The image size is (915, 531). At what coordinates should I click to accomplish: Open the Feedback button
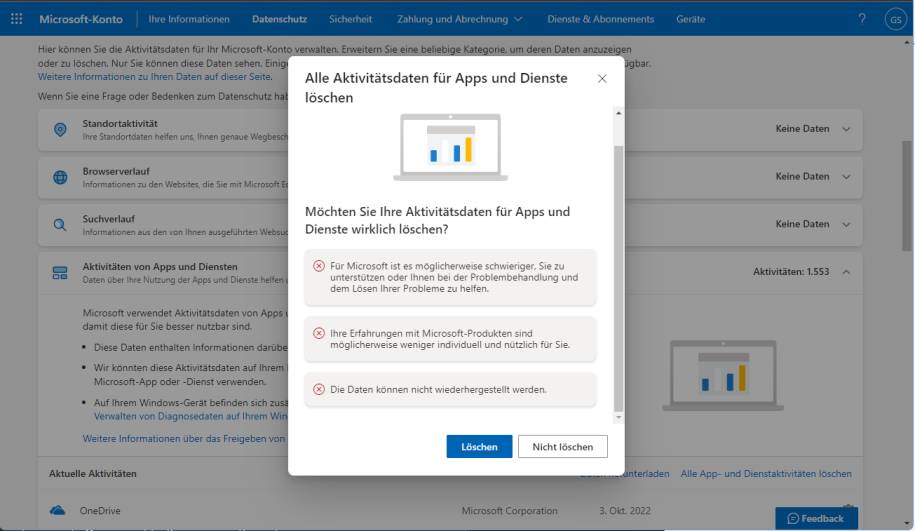pyautogui.click(x=816, y=518)
